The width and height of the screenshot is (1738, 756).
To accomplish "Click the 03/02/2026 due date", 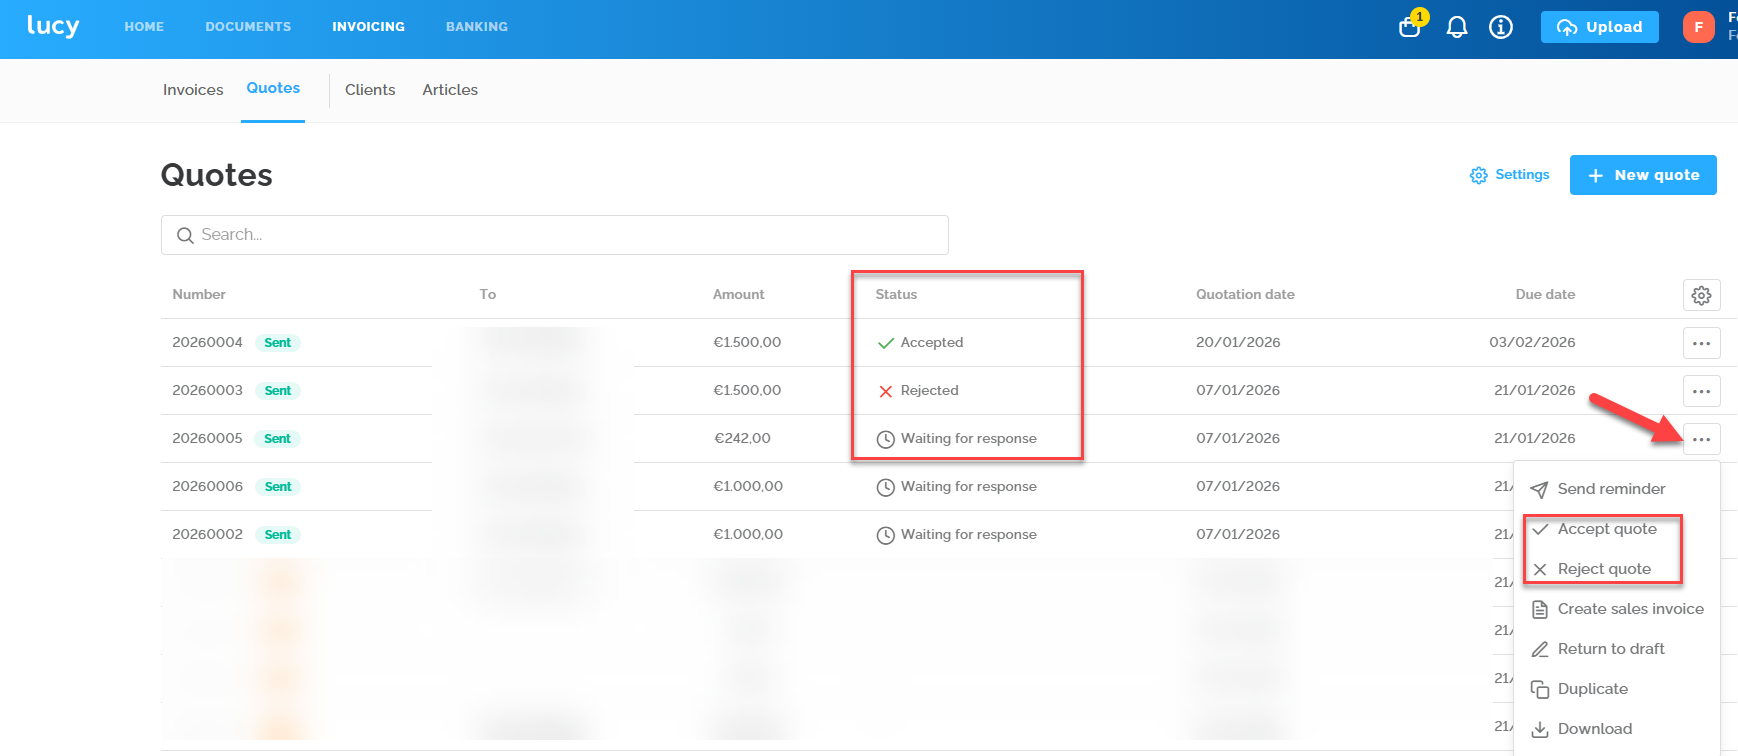I will point(1532,343).
